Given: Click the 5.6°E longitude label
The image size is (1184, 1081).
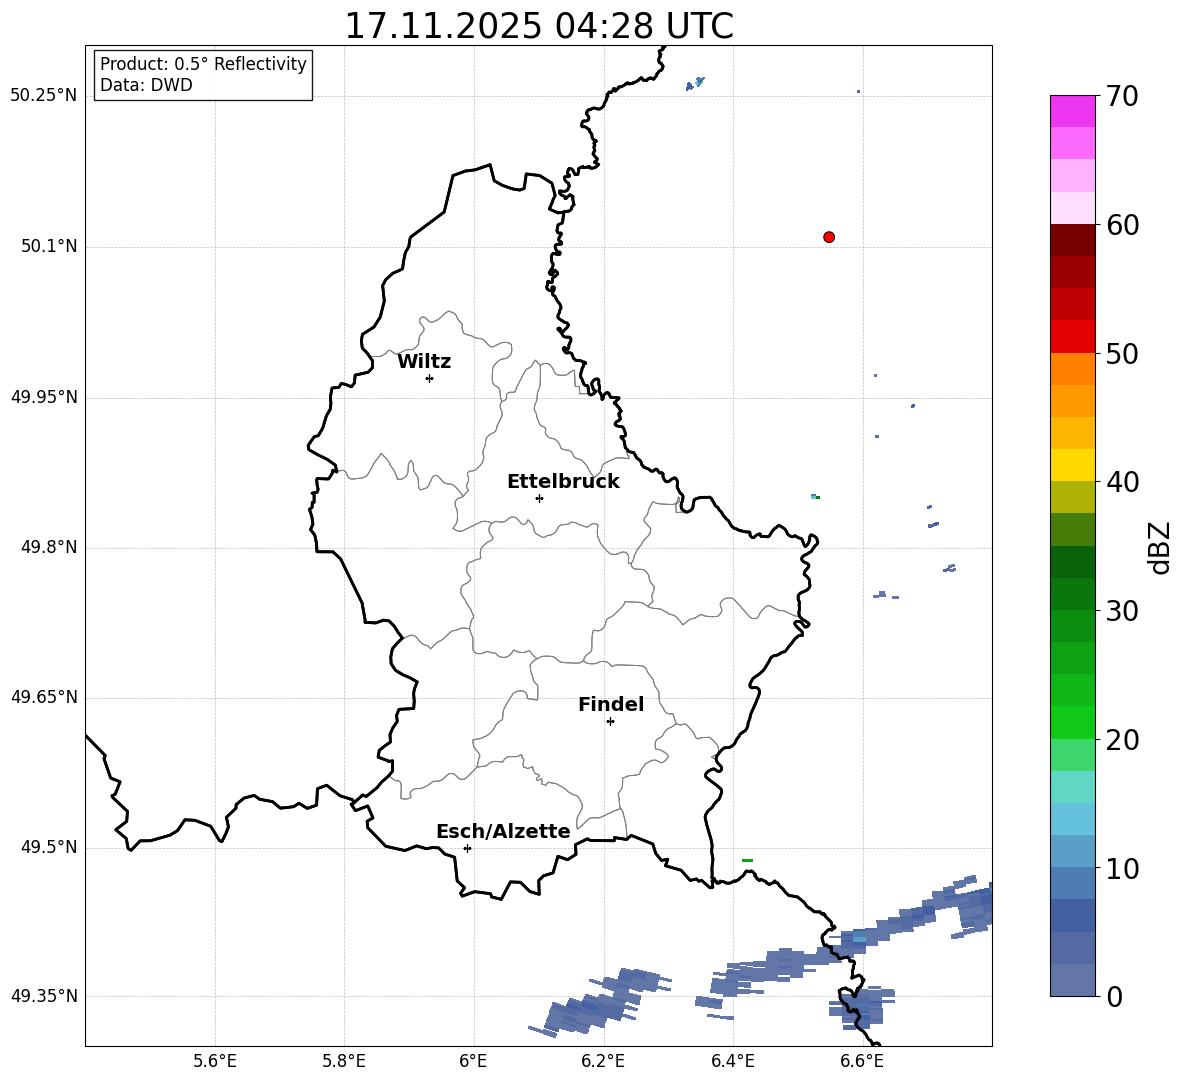Looking at the screenshot, I should point(215,1061).
